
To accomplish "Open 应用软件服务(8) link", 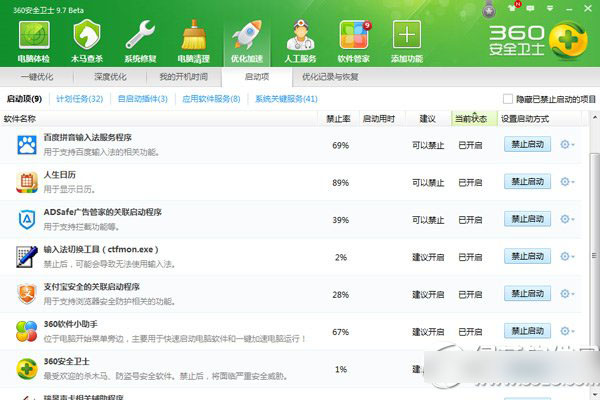I will [x=211, y=99].
